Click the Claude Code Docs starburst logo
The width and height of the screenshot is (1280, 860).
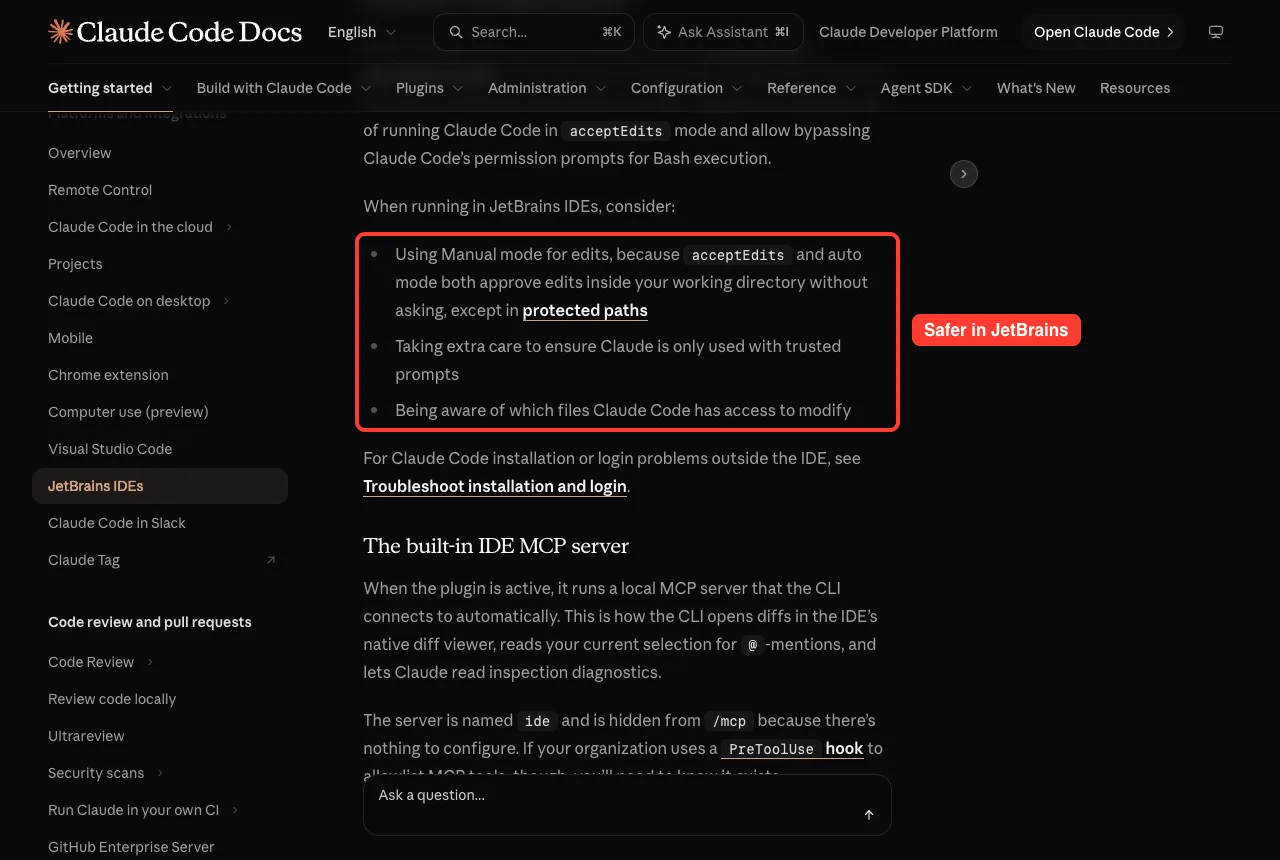pyautogui.click(x=60, y=32)
